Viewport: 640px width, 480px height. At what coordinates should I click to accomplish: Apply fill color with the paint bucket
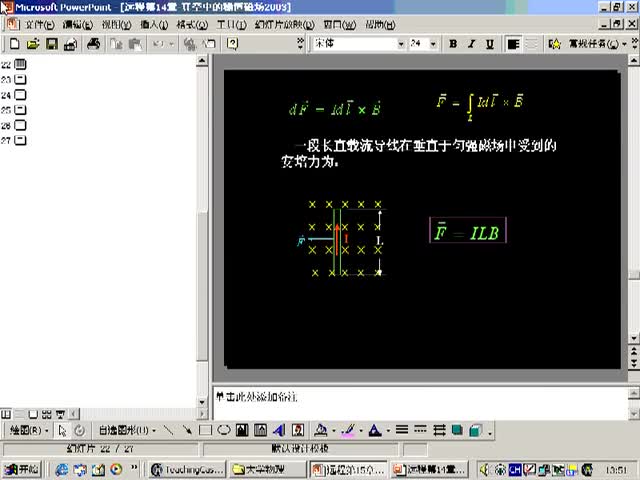click(x=321, y=430)
